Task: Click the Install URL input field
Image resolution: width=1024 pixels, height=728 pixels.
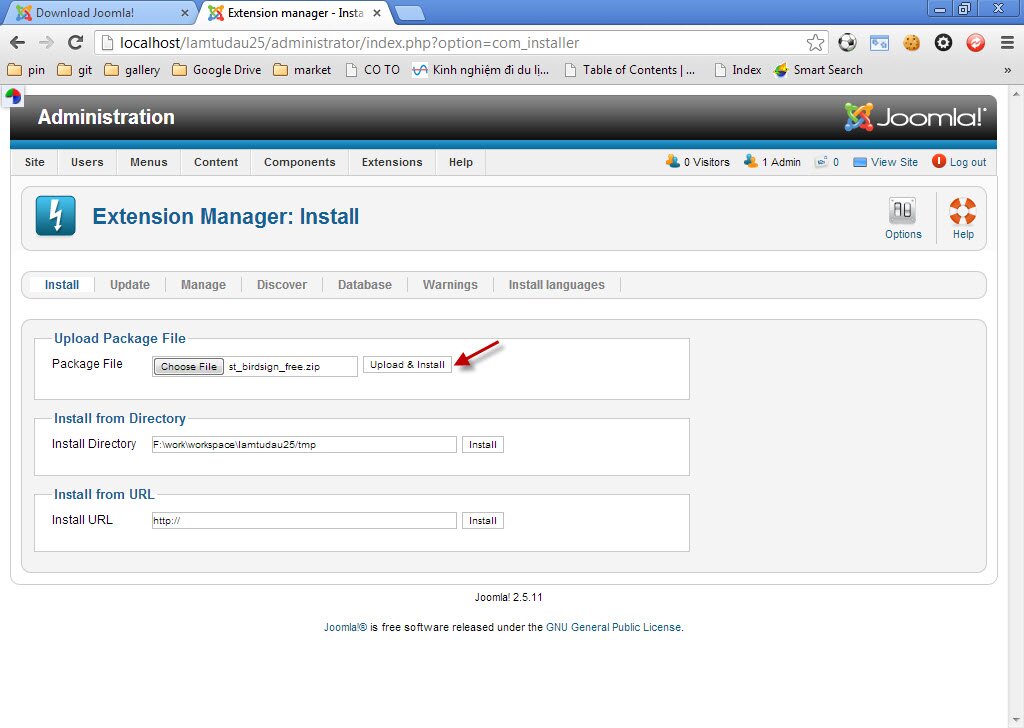Action: click(x=303, y=520)
